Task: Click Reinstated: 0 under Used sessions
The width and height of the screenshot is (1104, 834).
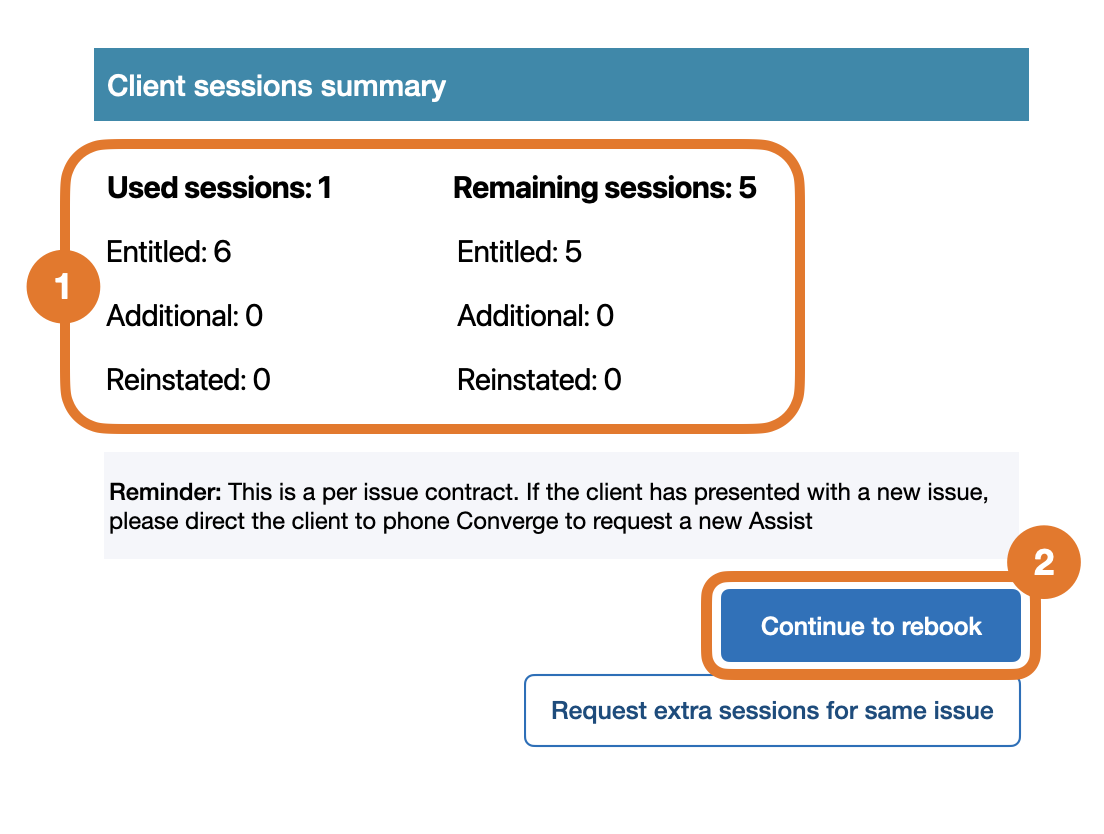Action: 188,380
